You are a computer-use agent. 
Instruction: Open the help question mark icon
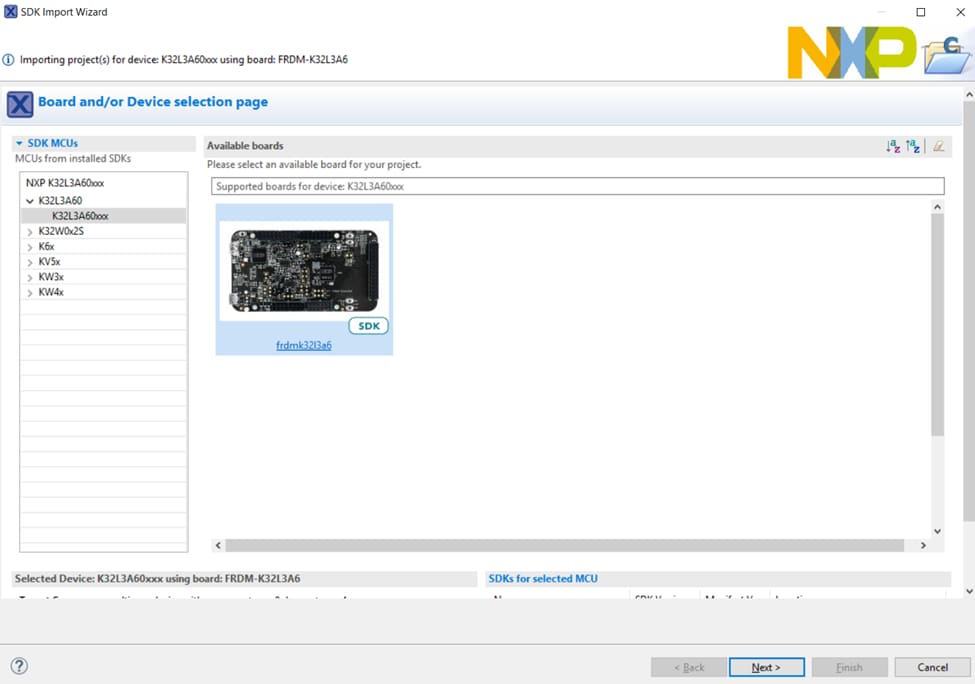(x=19, y=666)
